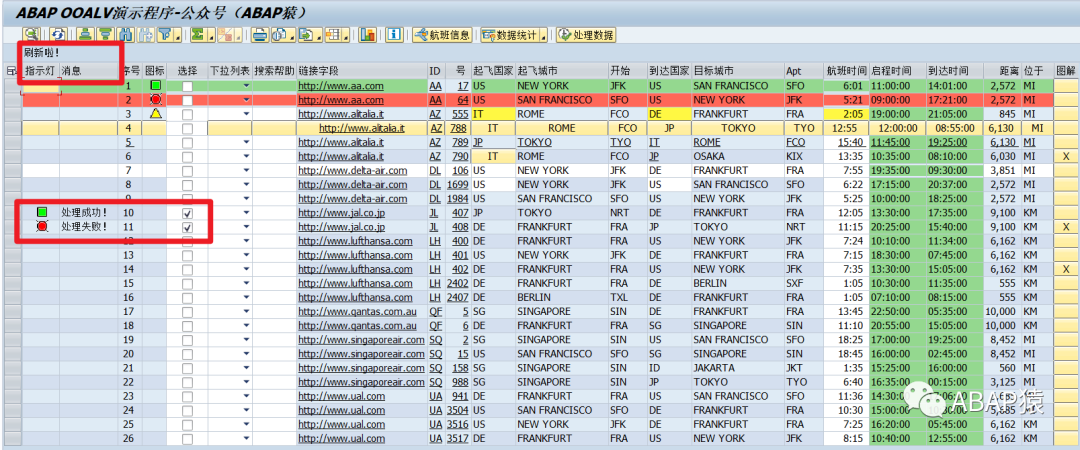The height and width of the screenshot is (450, 1080).
Task: Click the 处理数据 toolbar button
Action: tap(585, 34)
